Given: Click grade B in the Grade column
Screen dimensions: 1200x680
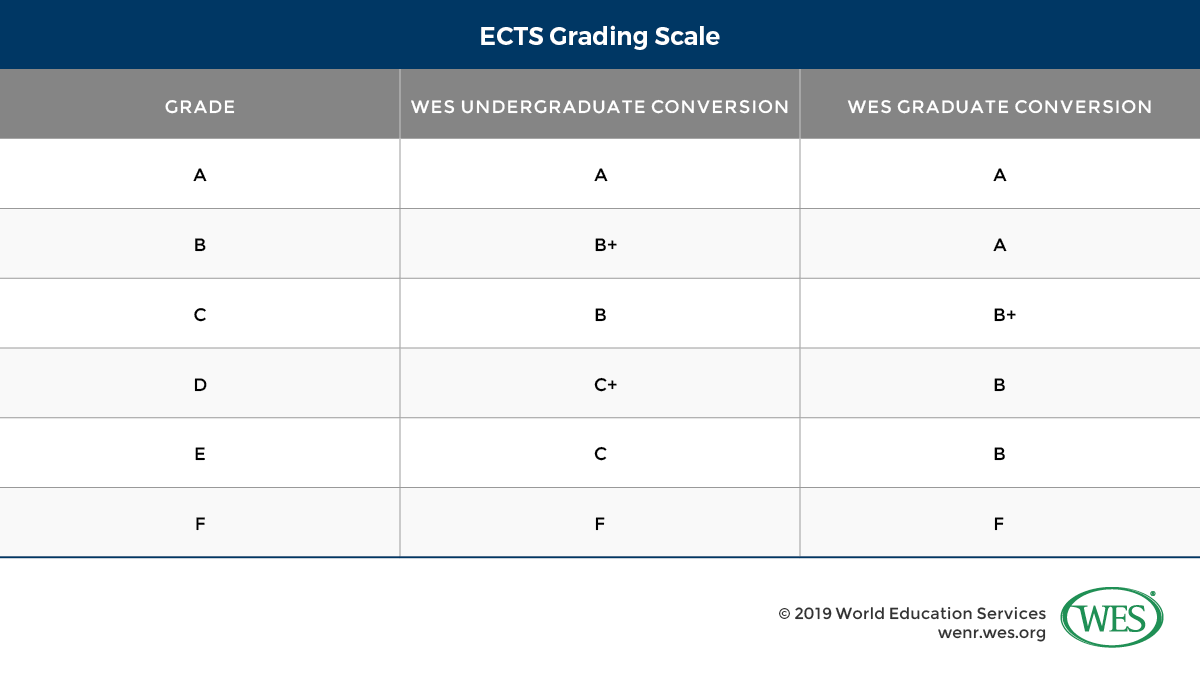Looking at the screenshot, I should pos(200,245).
